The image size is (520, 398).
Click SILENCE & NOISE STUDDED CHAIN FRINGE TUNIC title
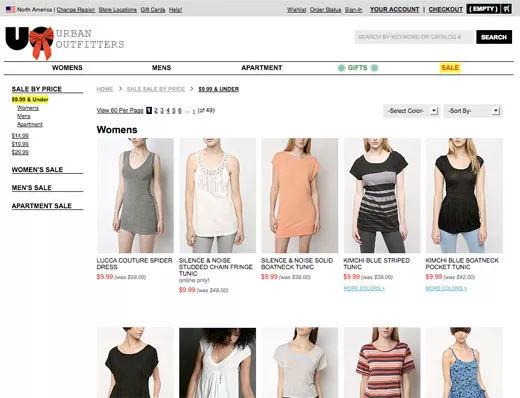(x=215, y=267)
